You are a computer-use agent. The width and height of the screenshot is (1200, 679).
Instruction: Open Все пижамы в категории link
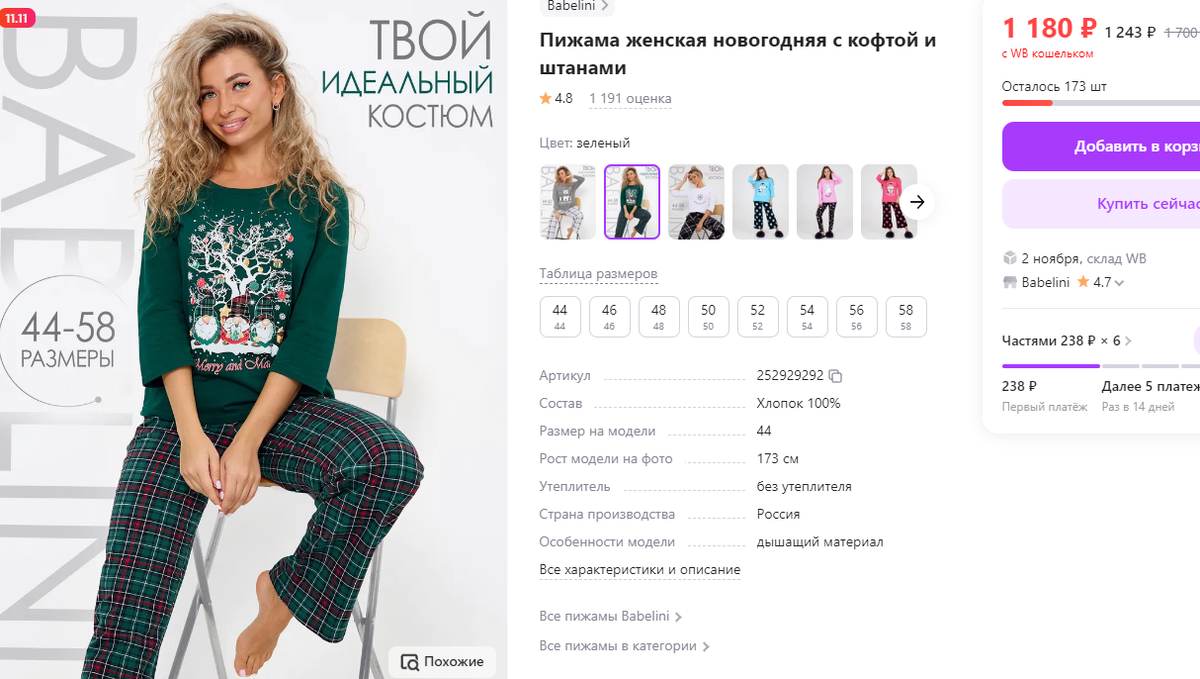(x=624, y=646)
